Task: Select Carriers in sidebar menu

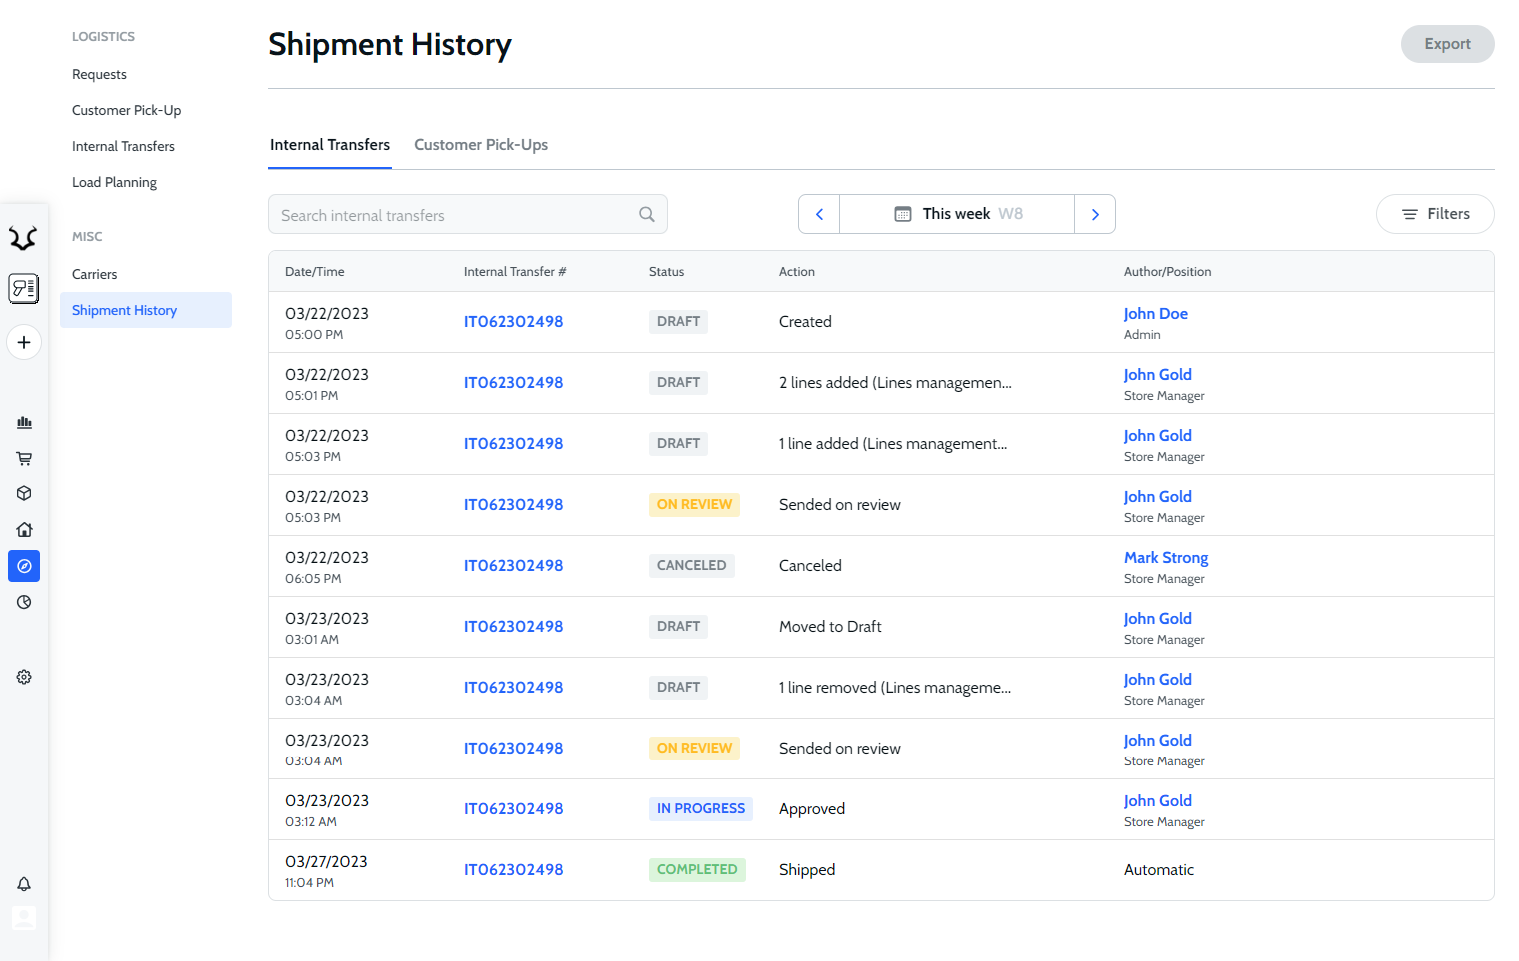Action: coord(95,274)
